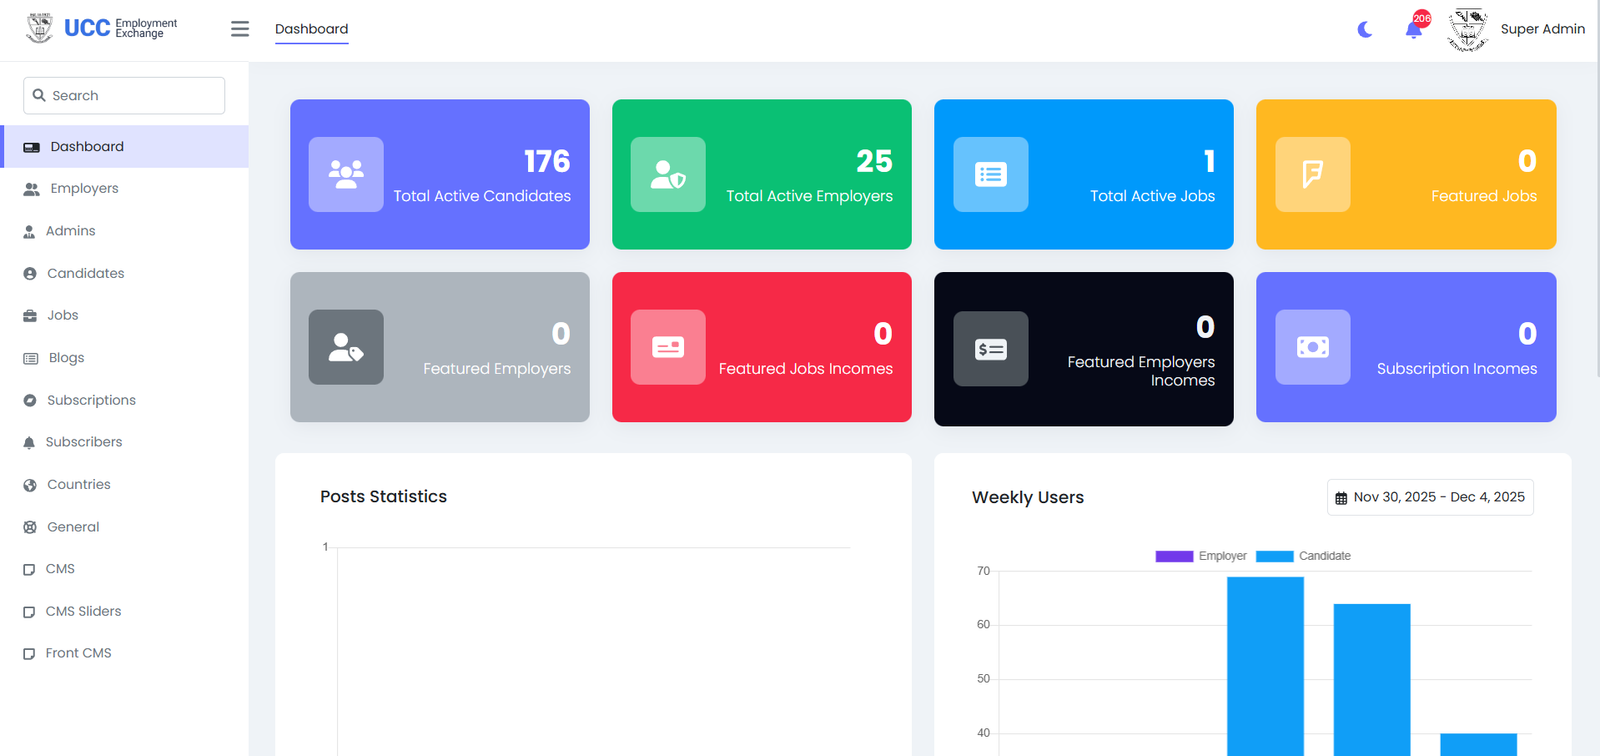Toggle the Employer legend in Weekly Users chart
The width and height of the screenshot is (1600, 756).
point(1201,556)
